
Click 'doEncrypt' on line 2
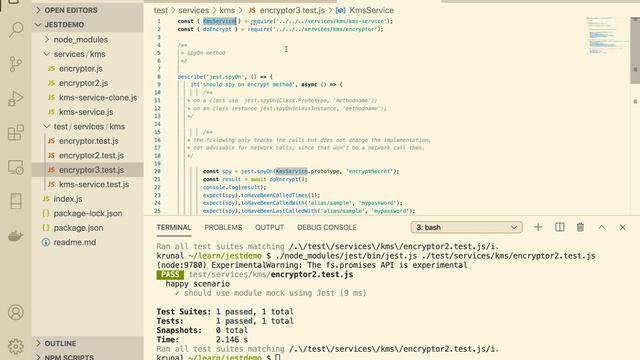coord(217,29)
